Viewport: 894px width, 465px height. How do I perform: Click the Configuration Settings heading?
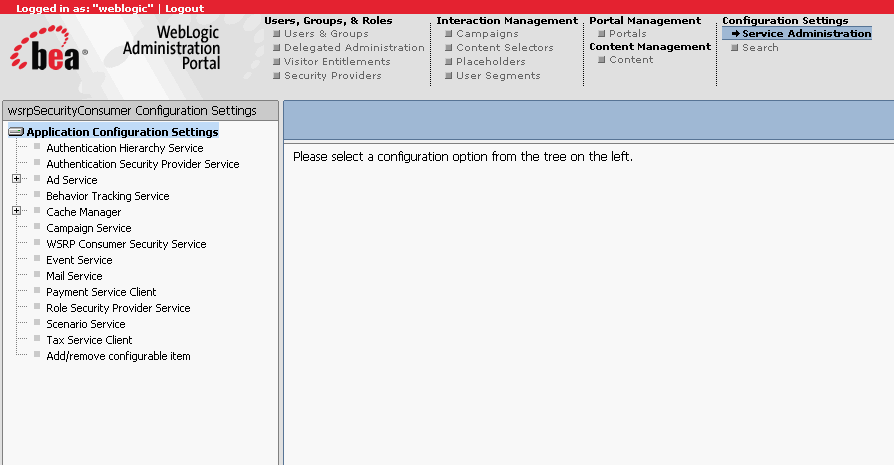click(x=785, y=21)
